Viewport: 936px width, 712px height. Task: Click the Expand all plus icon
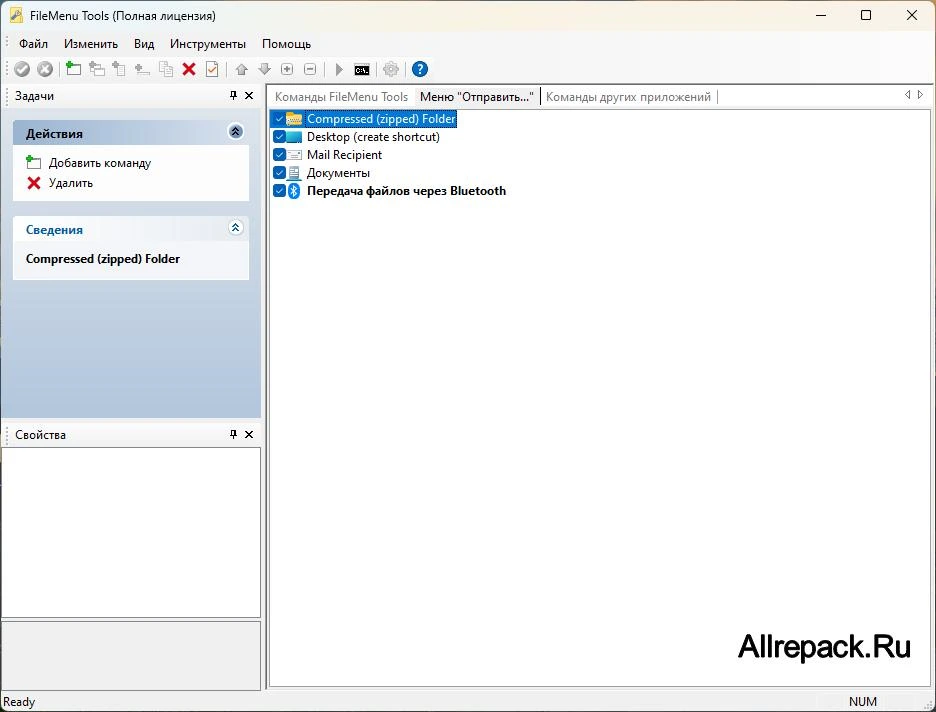(x=287, y=69)
